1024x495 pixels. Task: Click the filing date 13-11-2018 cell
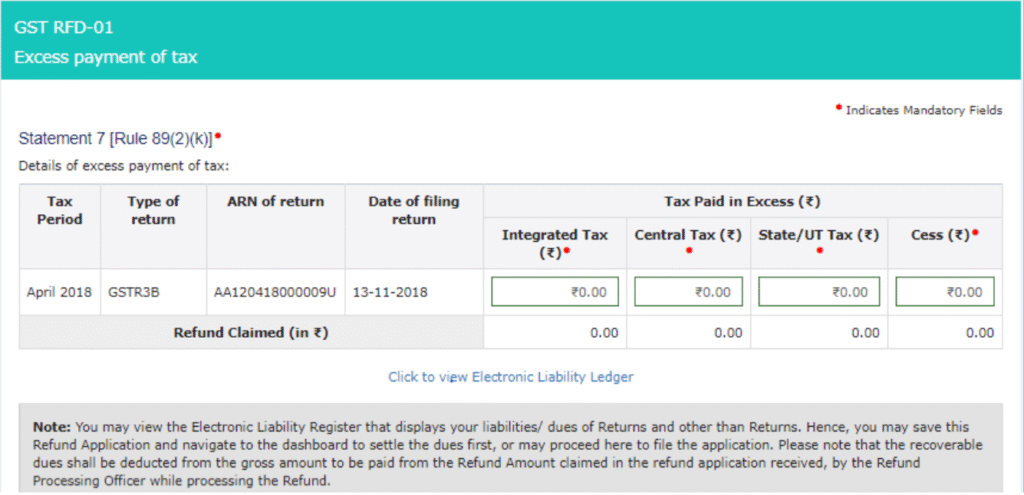click(393, 292)
